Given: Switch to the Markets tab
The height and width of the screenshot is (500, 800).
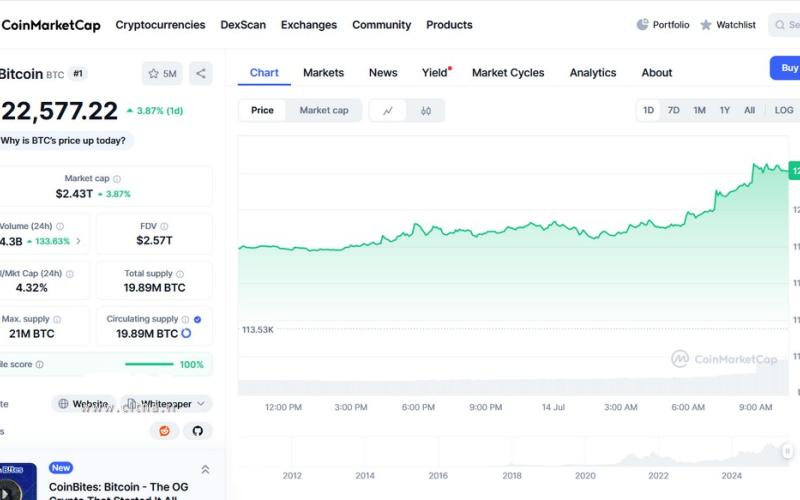Looking at the screenshot, I should tap(323, 73).
